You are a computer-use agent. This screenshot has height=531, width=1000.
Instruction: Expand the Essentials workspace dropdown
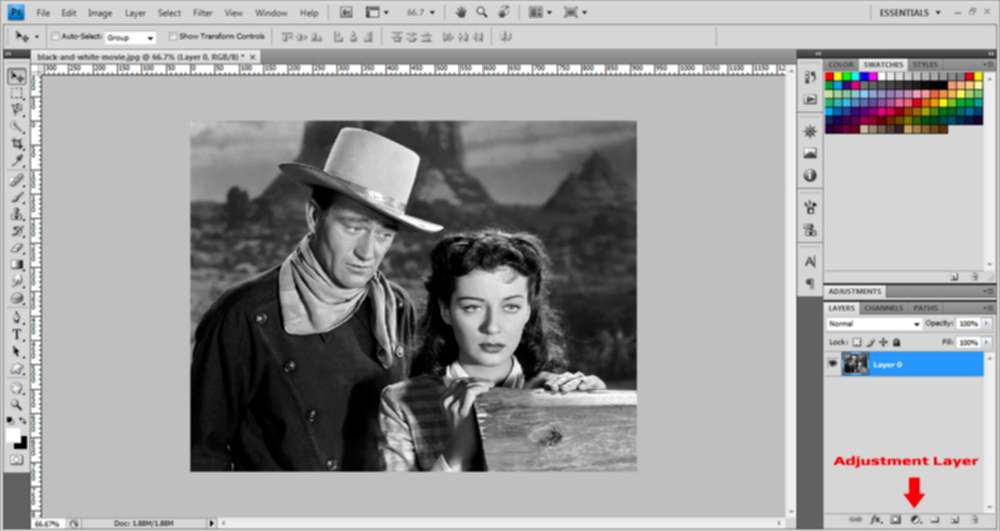[909, 12]
